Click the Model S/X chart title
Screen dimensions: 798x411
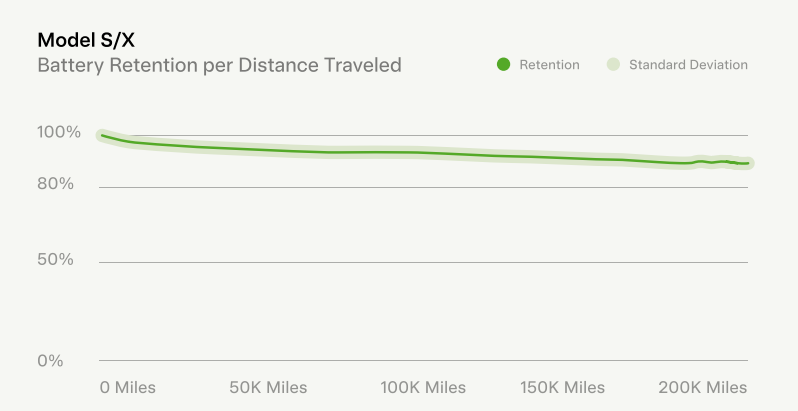pos(86,41)
